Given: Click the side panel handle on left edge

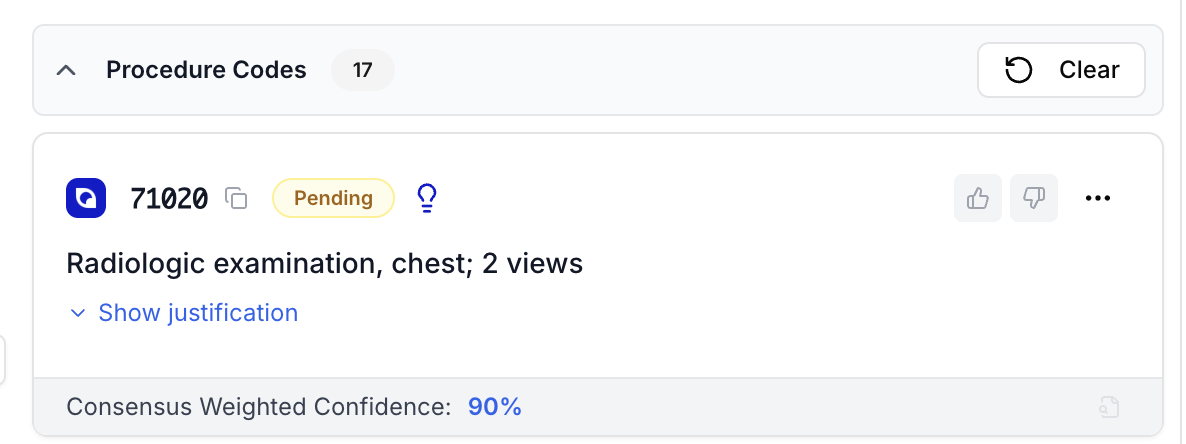Looking at the screenshot, I should 3,360.
